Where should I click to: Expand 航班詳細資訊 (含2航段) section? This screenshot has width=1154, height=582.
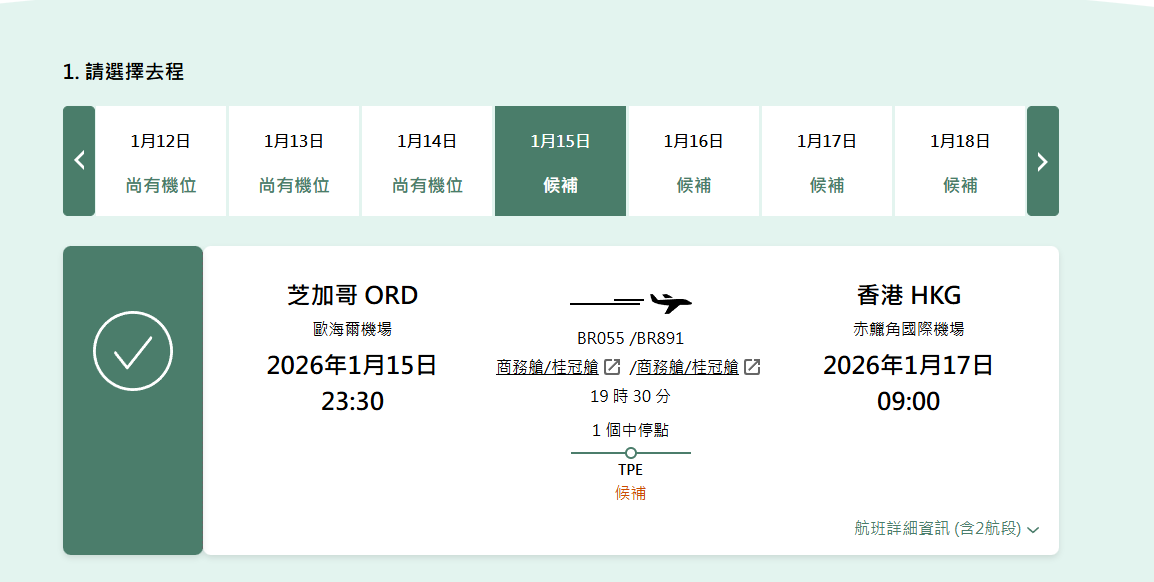point(946,529)
